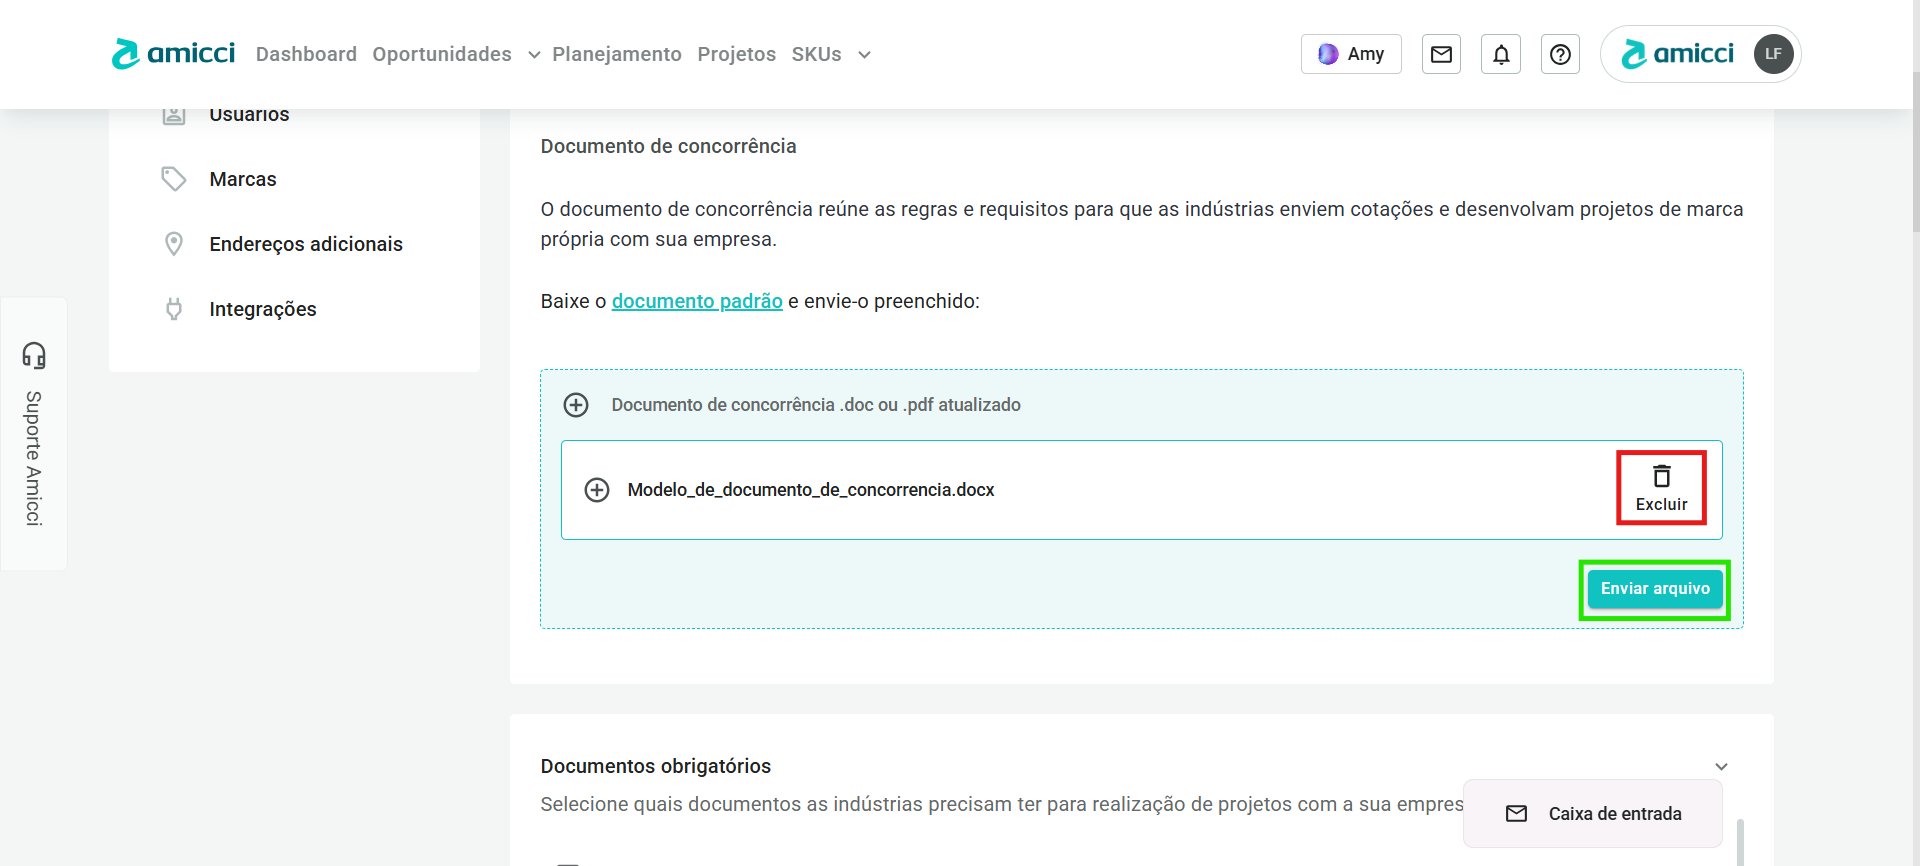Click plus icon beside Modelo_de_documento_de_concorrencia.docx
Screen dimensions: 1920x866
coord(597,490)
